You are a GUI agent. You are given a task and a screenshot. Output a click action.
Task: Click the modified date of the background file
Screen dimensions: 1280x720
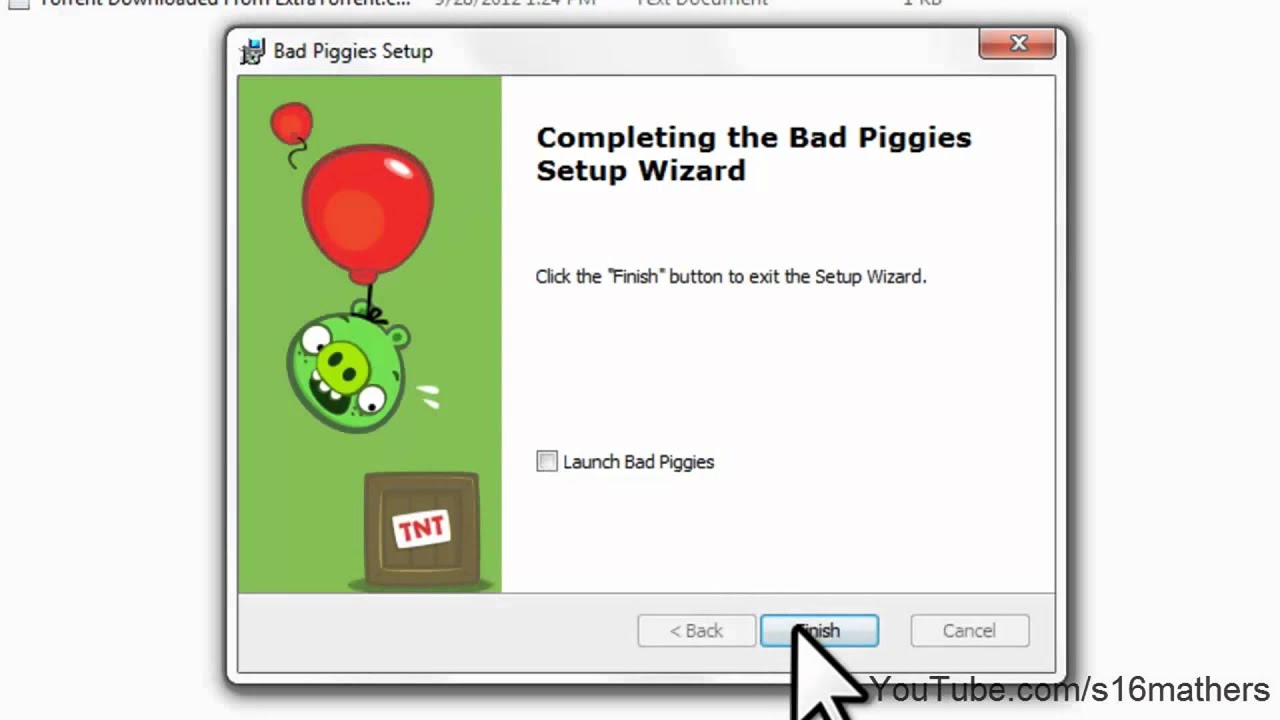pos(515,3)
